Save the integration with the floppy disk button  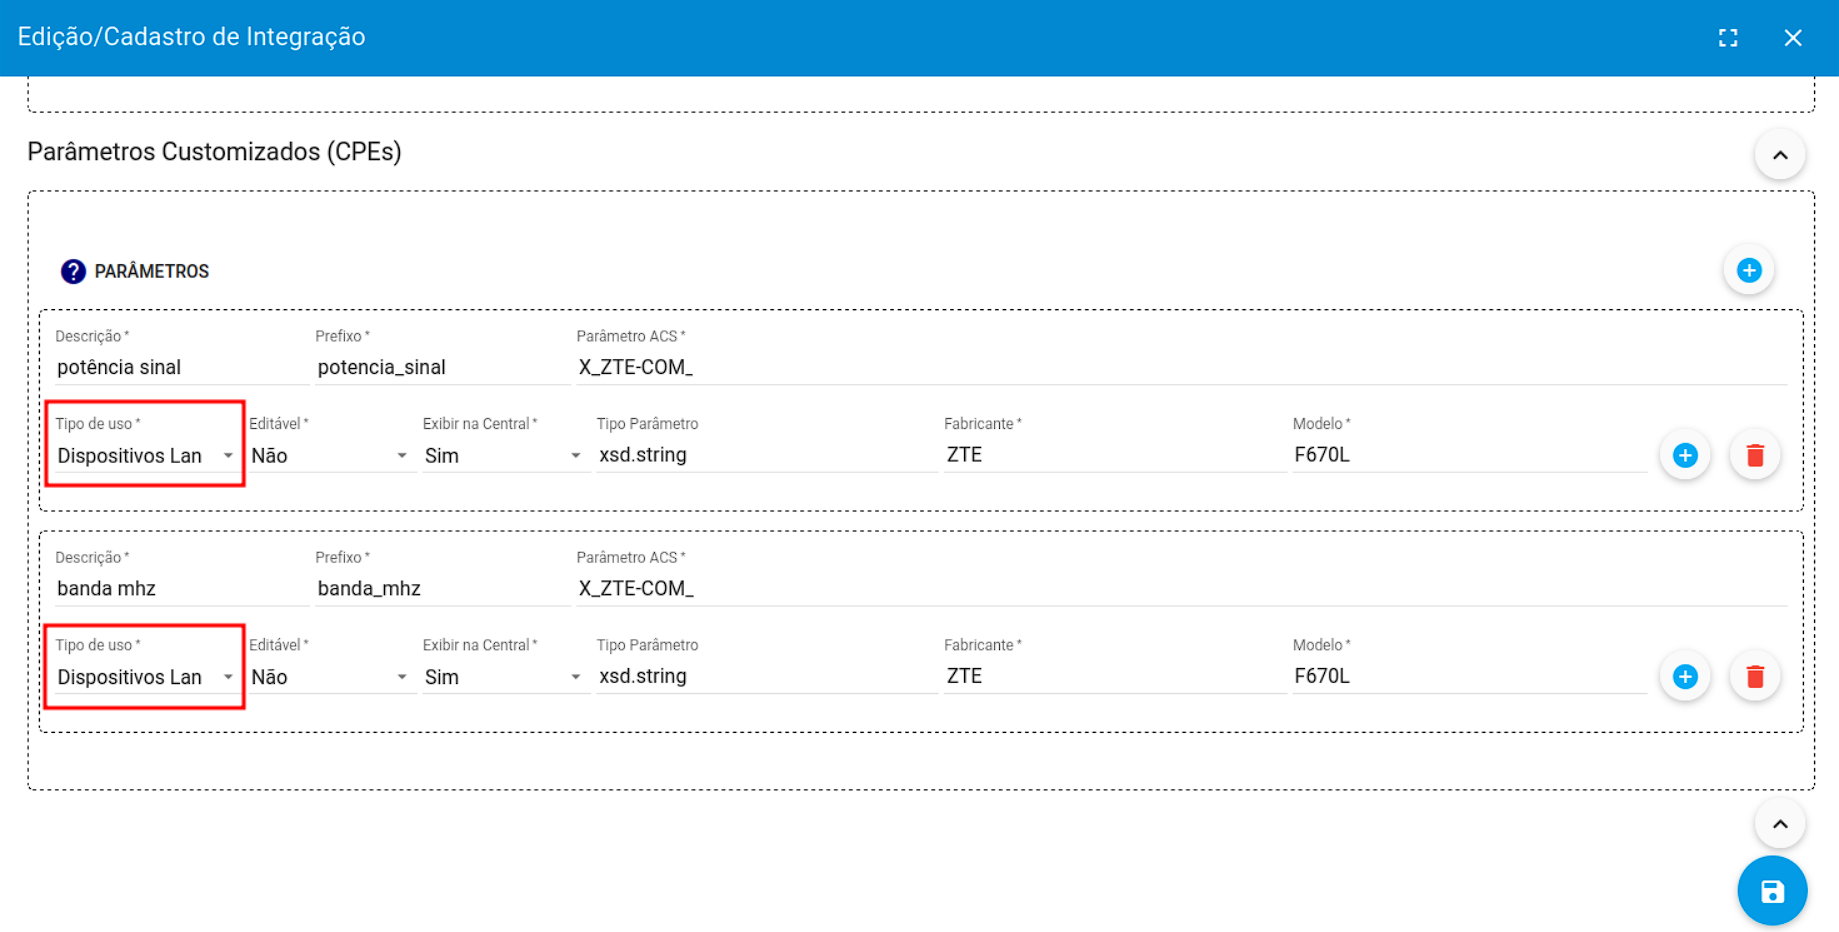coord(1772,891)
